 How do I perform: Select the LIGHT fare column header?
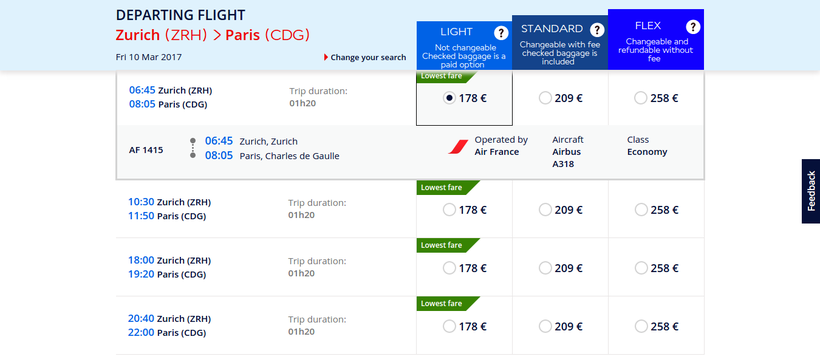pyautogui.click(x=464, y=46)
